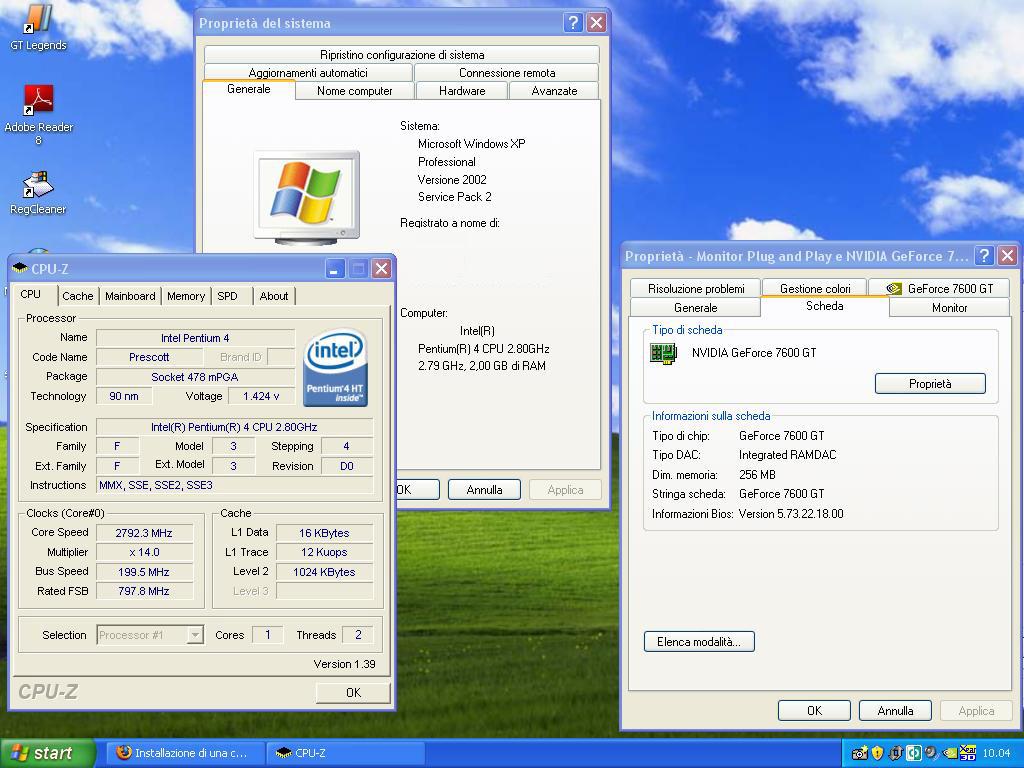
Task: Open the GT Legends desktop shortcut
Action: pos(38,27)
